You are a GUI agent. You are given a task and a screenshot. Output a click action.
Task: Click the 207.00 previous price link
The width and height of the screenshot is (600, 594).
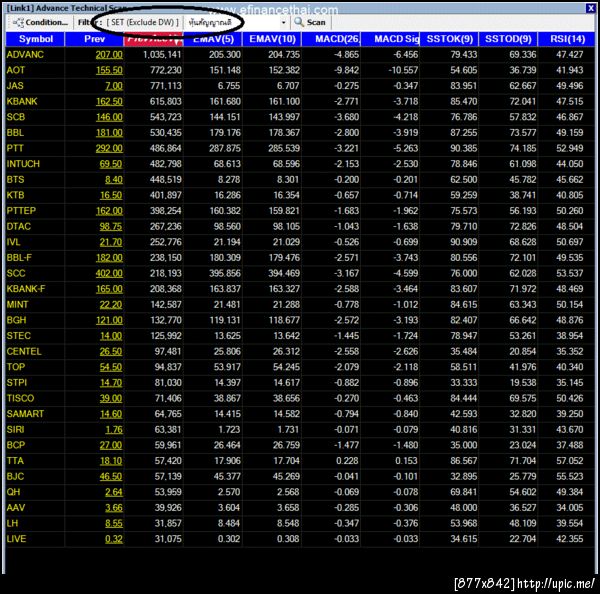(109, 55)
